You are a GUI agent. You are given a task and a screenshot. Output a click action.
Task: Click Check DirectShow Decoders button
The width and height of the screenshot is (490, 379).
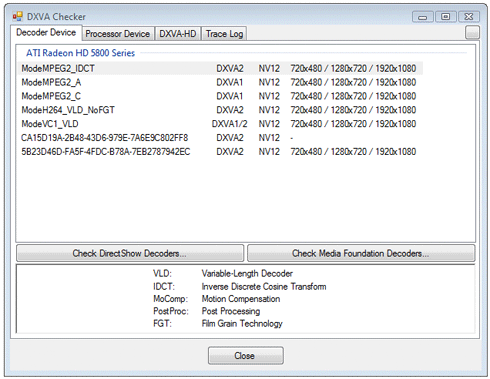click(x=130, y=253)
